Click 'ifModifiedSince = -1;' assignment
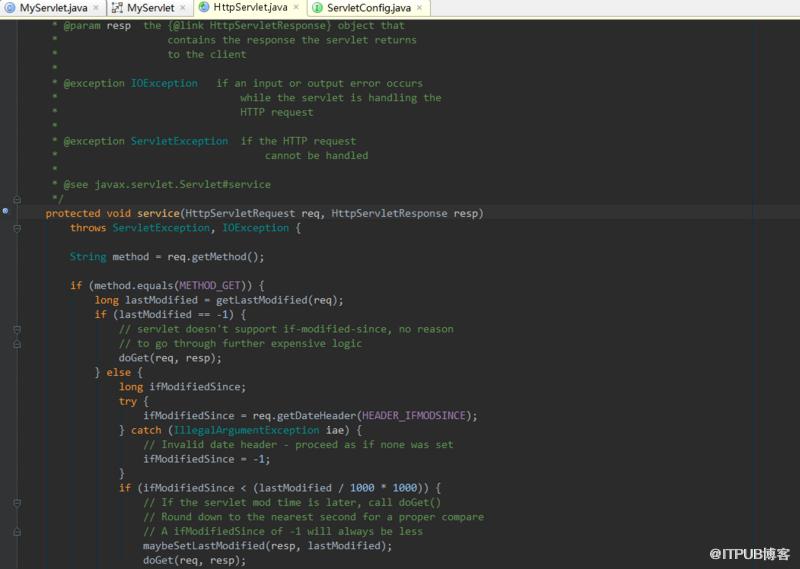 pos(206,459)
